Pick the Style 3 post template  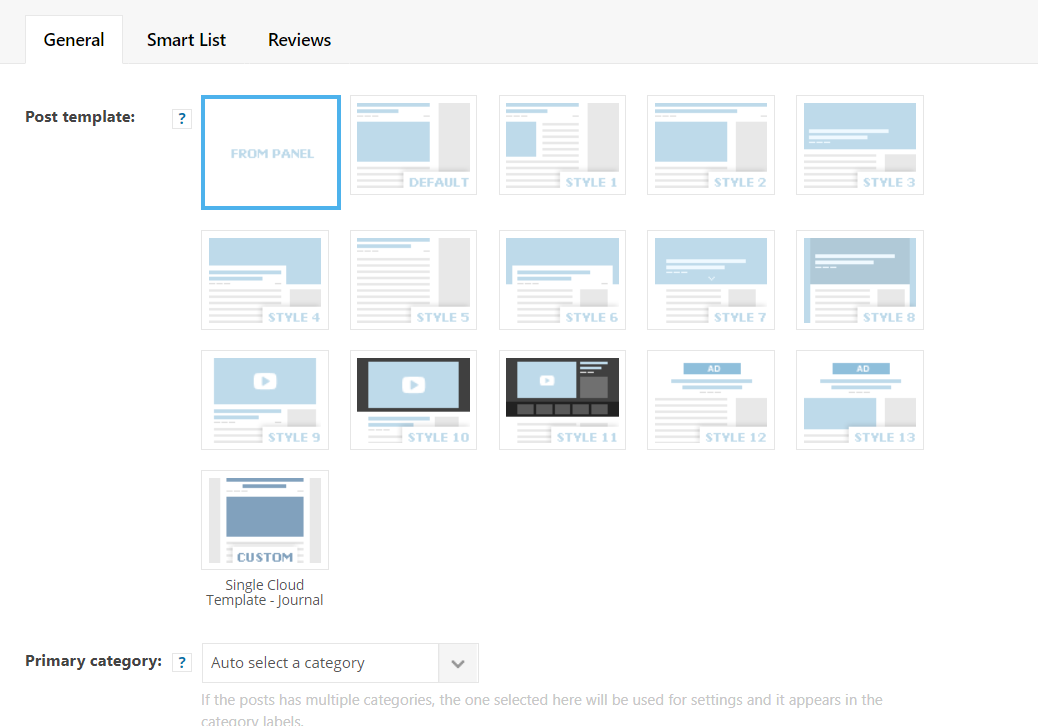(859, 145)
